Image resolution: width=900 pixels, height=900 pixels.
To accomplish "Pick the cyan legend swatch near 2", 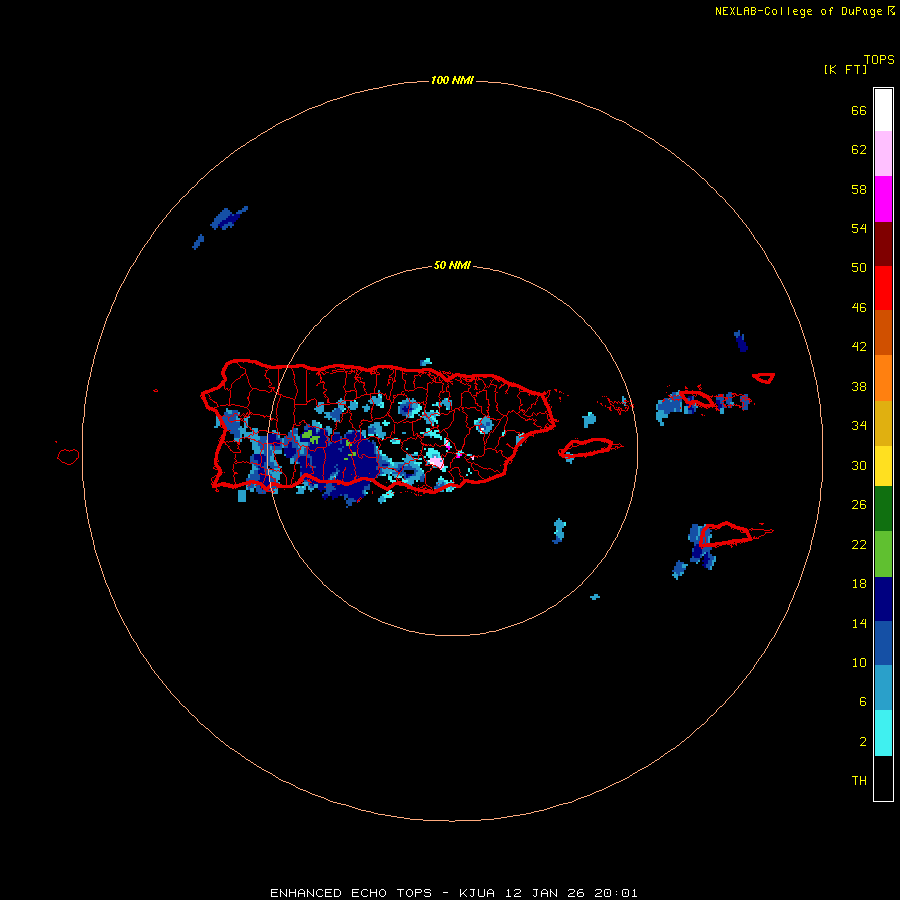I will (x=883, y=733).
